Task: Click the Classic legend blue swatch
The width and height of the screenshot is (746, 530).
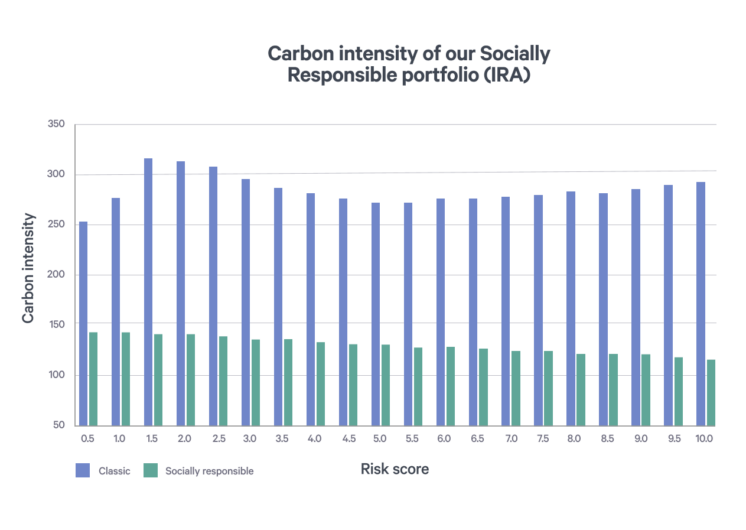Action: pos(83,470)
